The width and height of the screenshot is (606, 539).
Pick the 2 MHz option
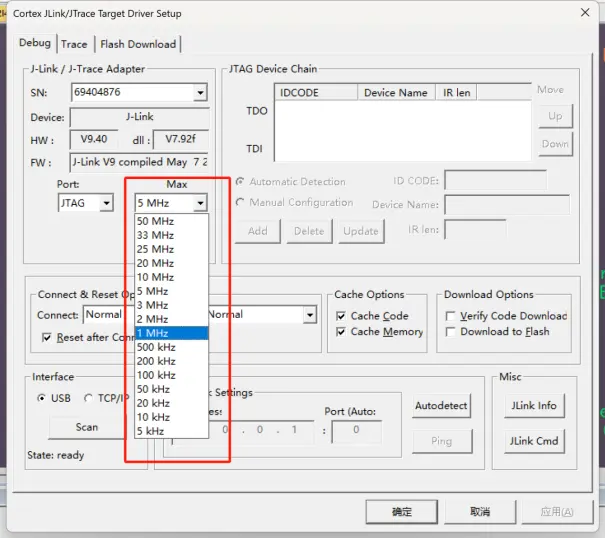coord(171,319)
